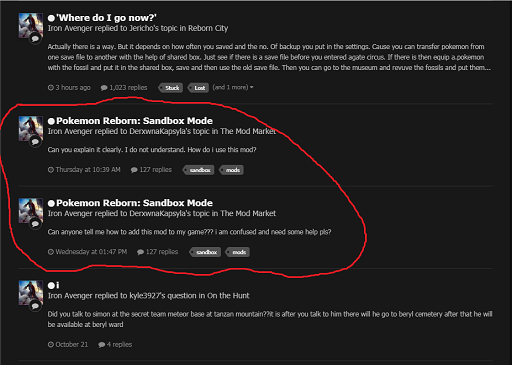Click comment badge on Thursday Sandbox post avatar
The image size is (512, 365).
point(35,142)
